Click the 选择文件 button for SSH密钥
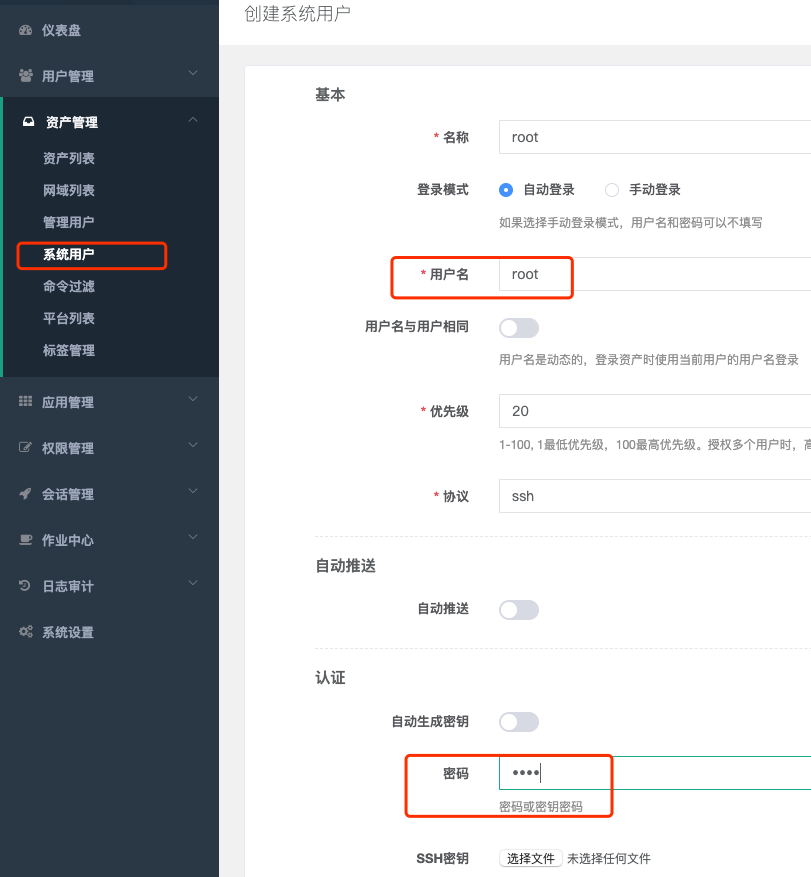Screen dimensions: 811x877 click(x=530, y=859)
